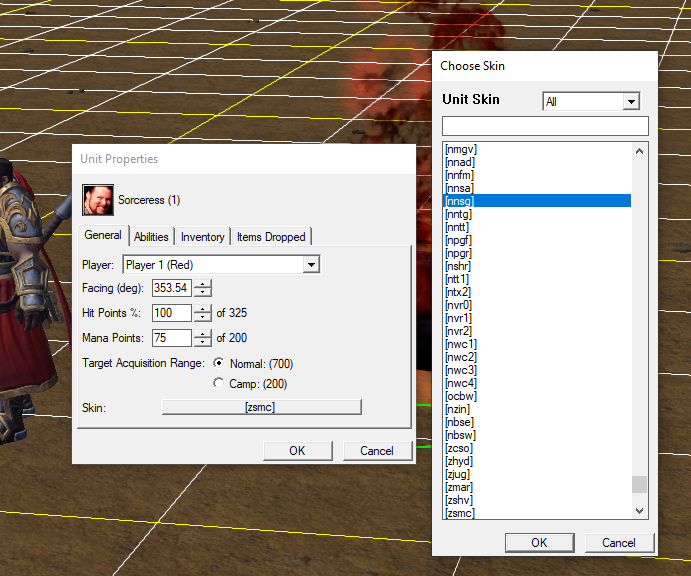Decrease the Facing degrees value

pos(203,293)
